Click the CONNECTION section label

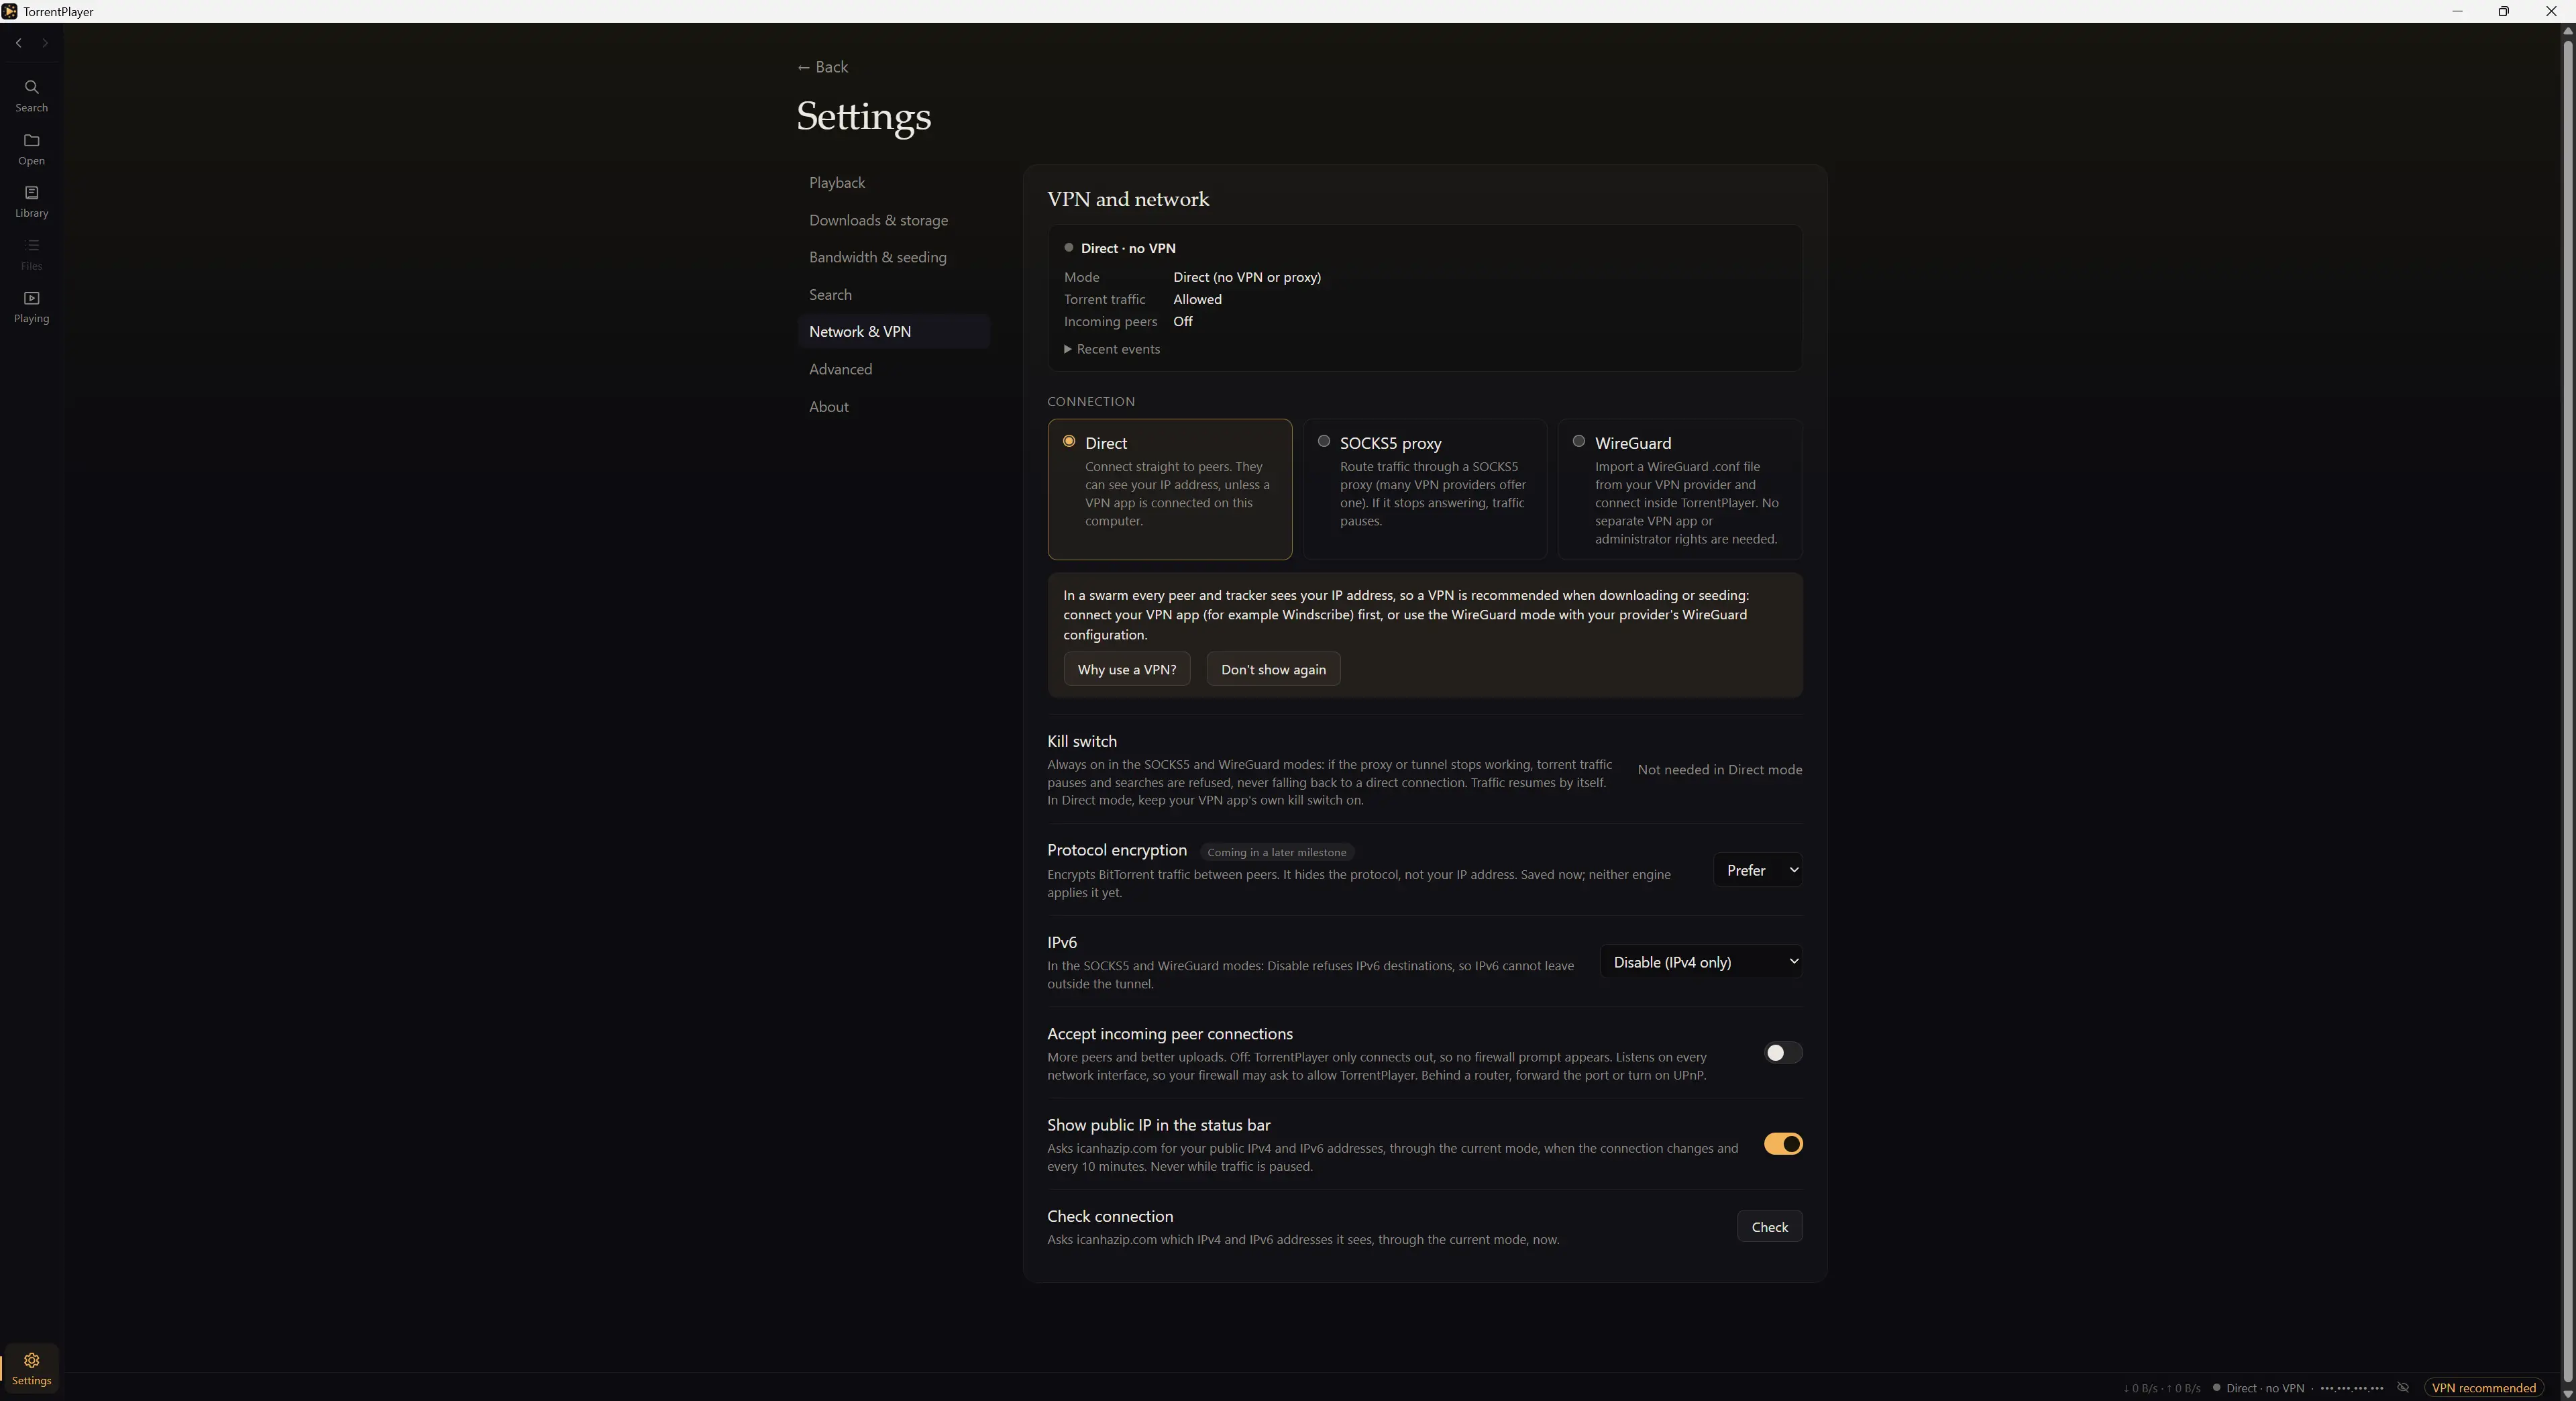tap(1090, 401)
